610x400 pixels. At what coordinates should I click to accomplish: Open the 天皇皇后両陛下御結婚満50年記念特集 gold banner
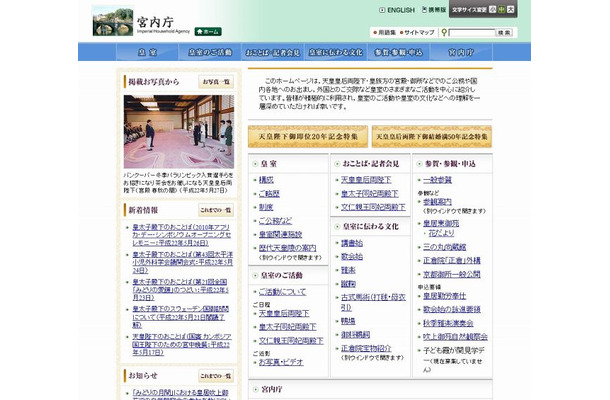tap(432, 137)
